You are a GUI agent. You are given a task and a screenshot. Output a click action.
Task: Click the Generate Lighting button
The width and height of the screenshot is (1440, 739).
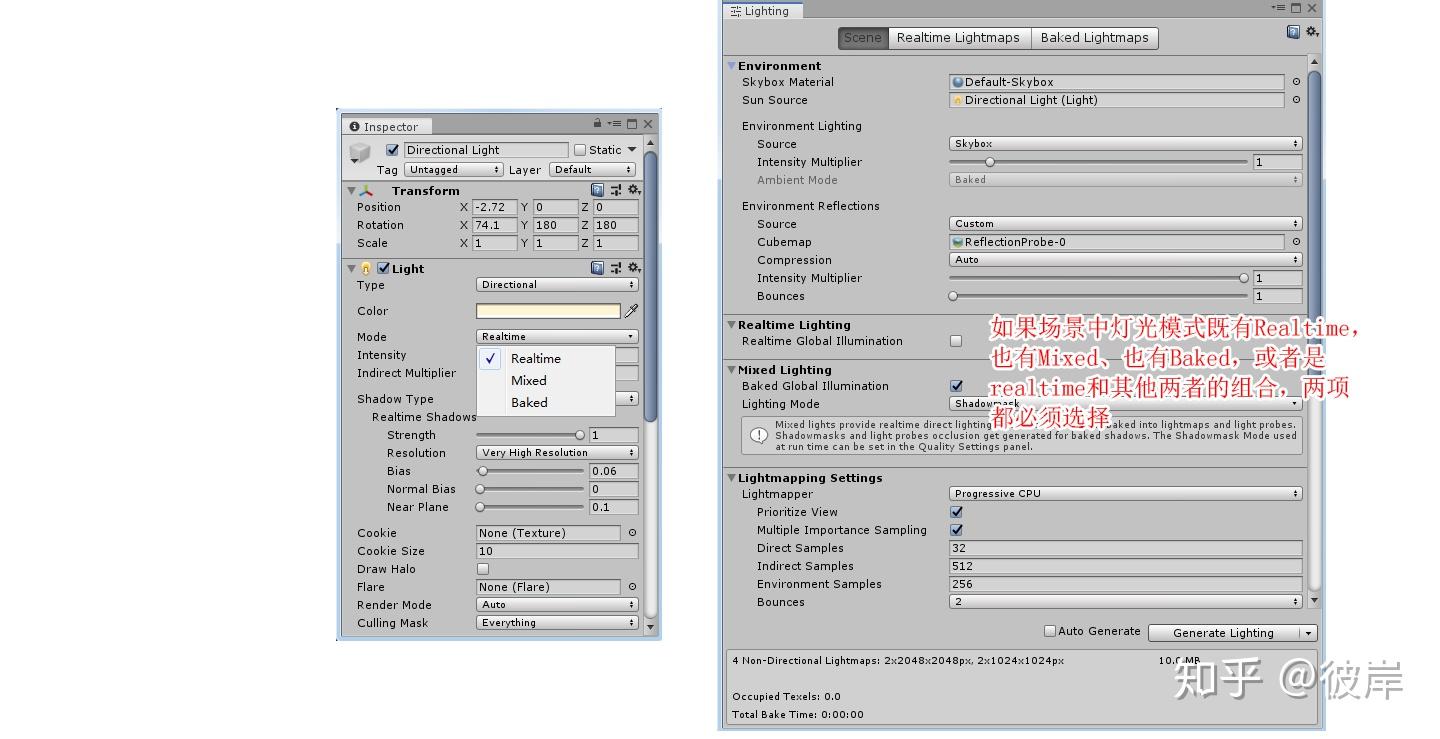(1223, 633)
